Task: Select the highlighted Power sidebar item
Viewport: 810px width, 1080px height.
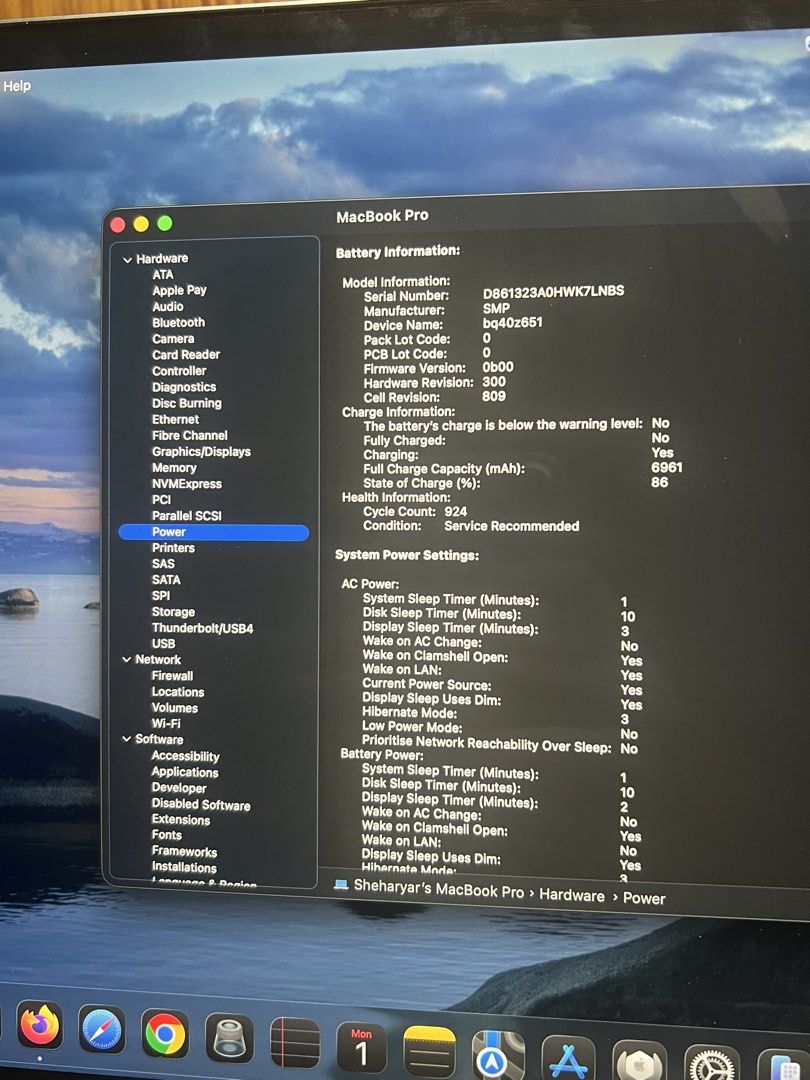Action: [x=214, y=532]
